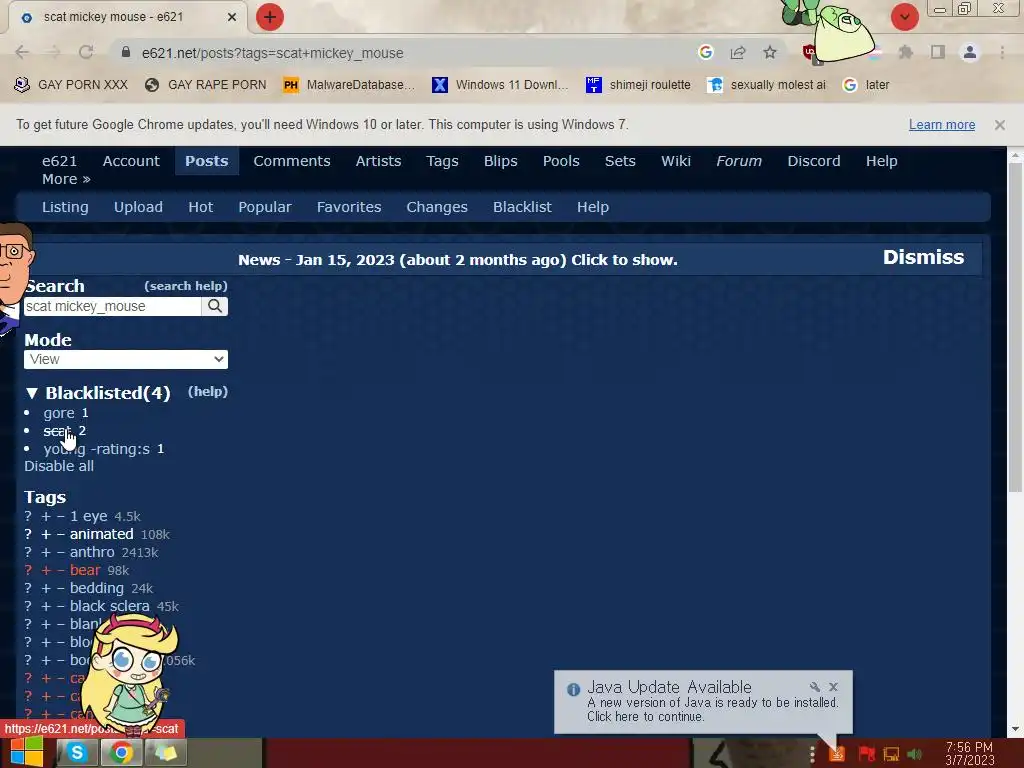Open the Pools page

click(561, 161)
